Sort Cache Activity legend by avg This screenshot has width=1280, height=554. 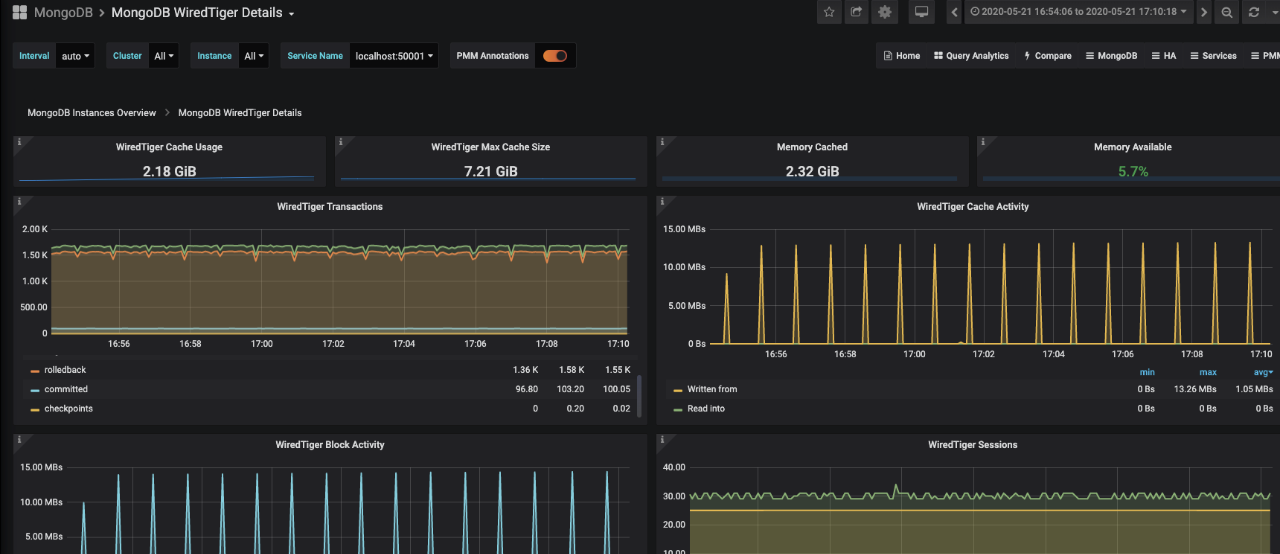coord(1265,372)
